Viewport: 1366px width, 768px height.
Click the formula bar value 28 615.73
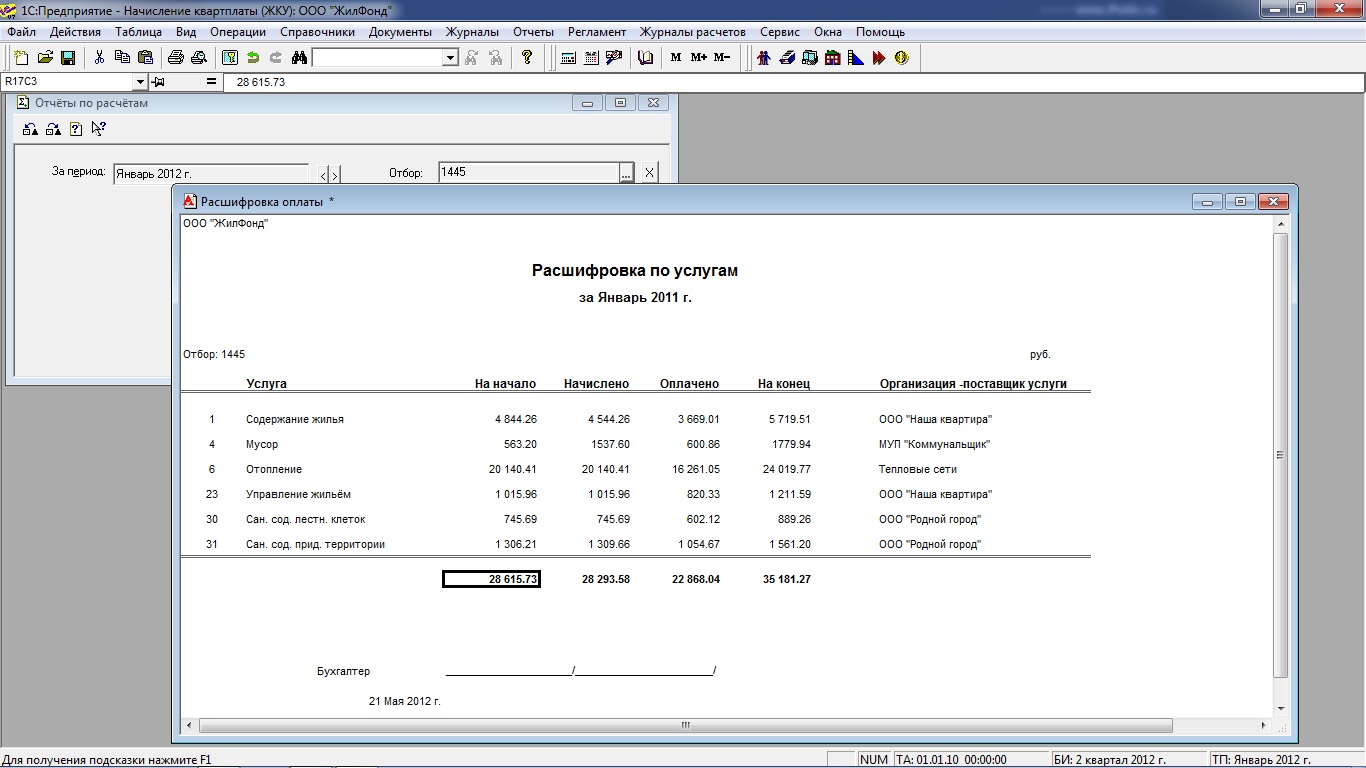click(261, 82)
